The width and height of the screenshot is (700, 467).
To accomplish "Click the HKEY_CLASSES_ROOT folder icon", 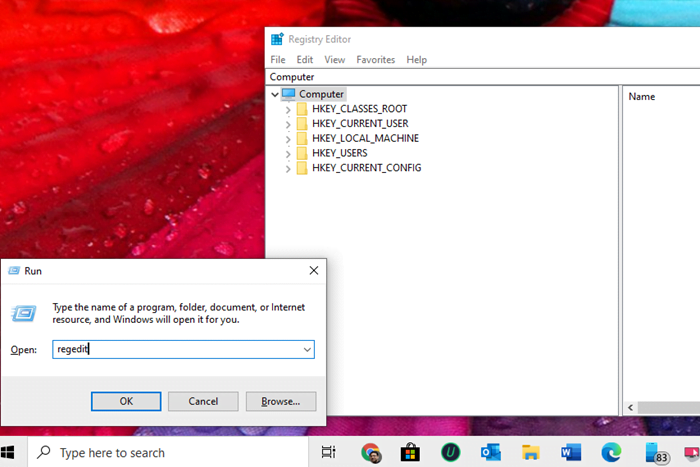I will tap(302, 109).
